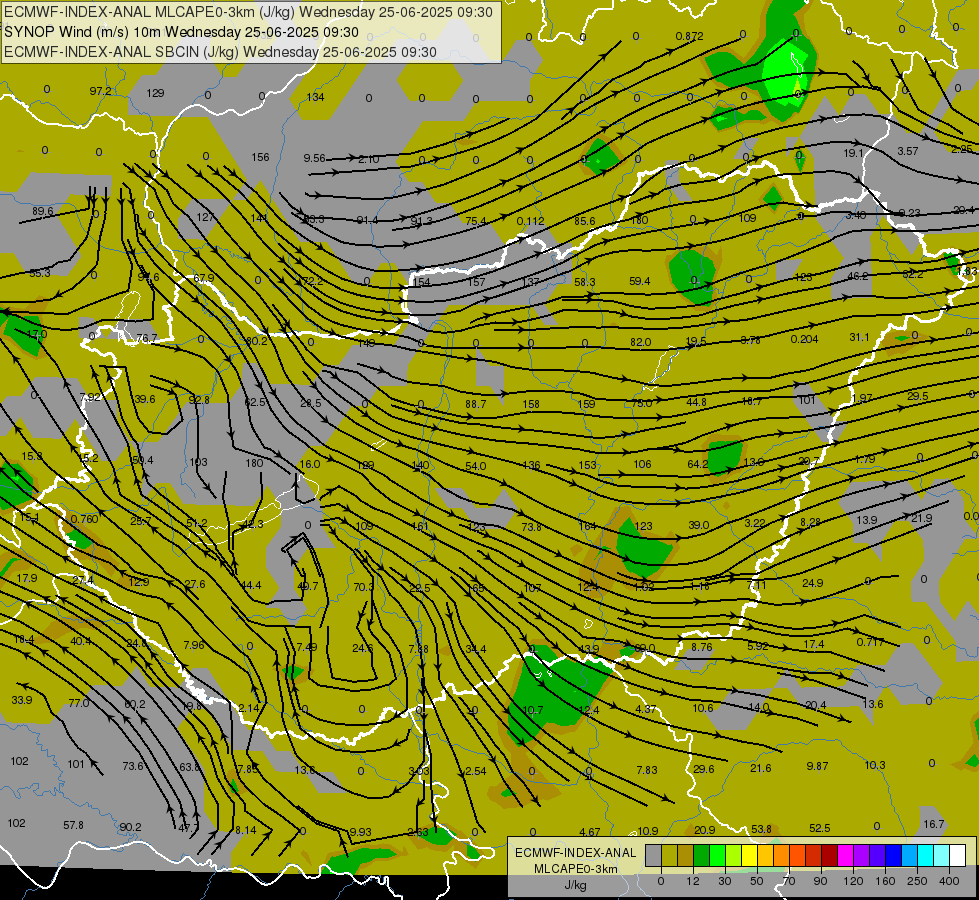Click the legend scale label 30
This screenshot has height=900, width=979.
[x=725, y=881]
